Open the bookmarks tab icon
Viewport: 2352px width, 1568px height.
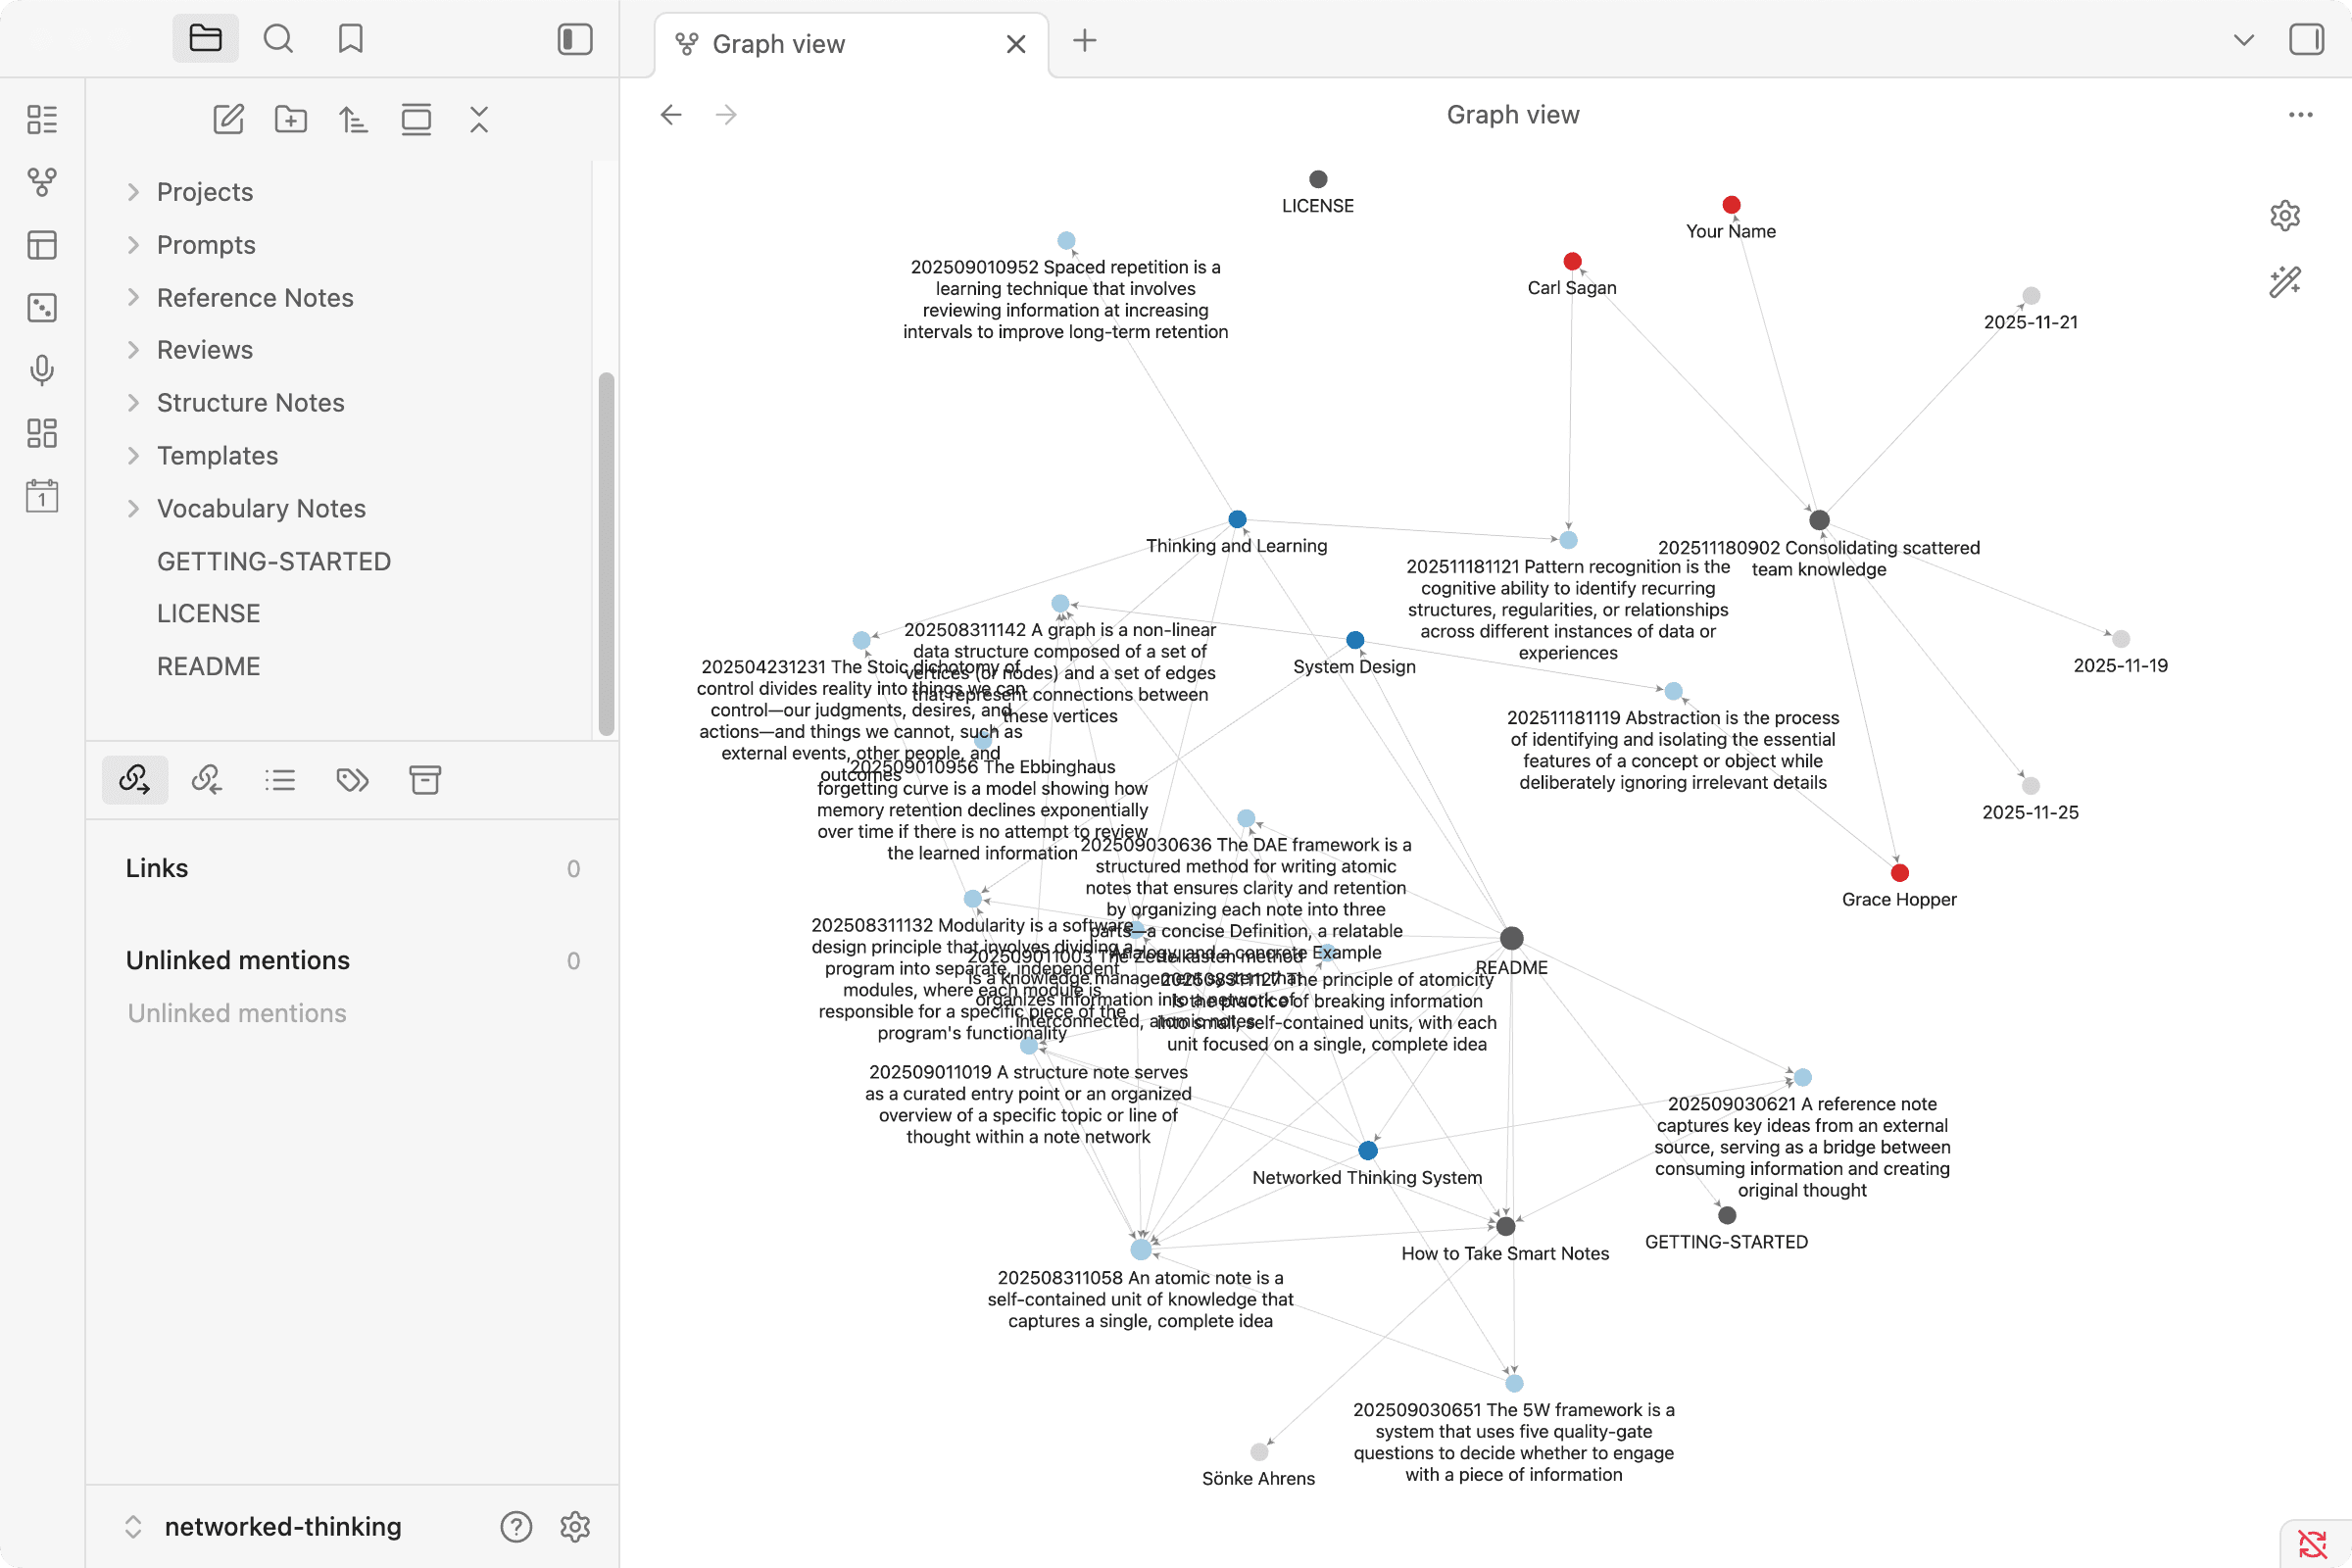click(350, 39)
